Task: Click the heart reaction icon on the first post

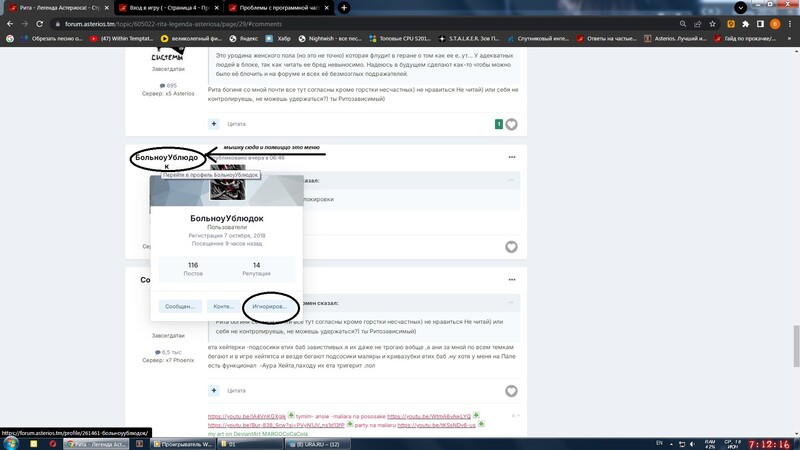Action: click(512, 124)
